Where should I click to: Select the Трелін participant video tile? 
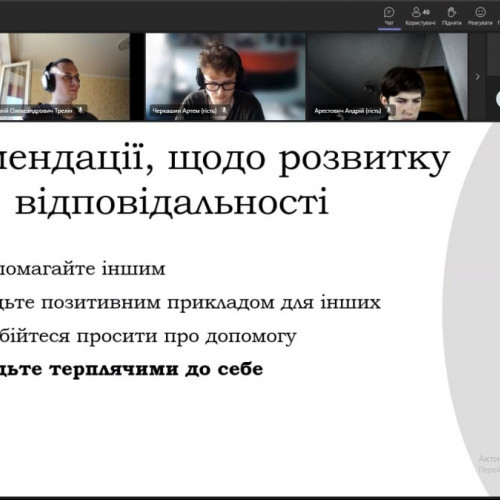(x=65, y=76)
